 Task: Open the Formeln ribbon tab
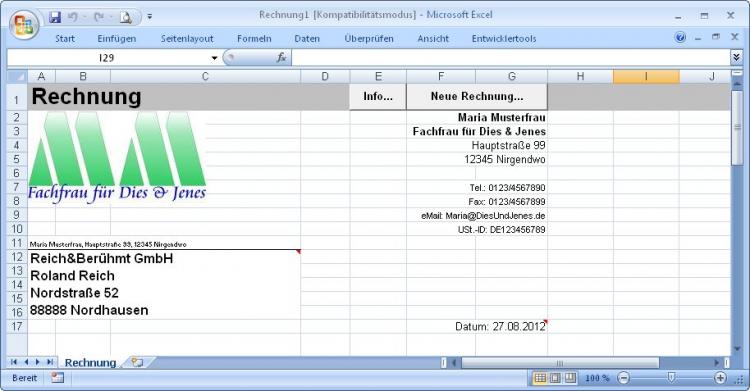(x=254, y=39)
